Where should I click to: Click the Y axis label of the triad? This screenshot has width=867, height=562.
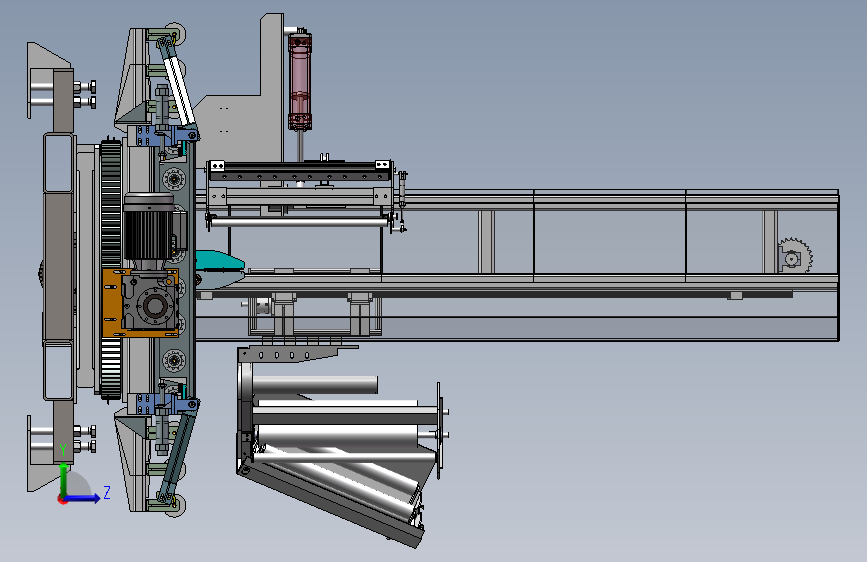(x=63, y=450)
